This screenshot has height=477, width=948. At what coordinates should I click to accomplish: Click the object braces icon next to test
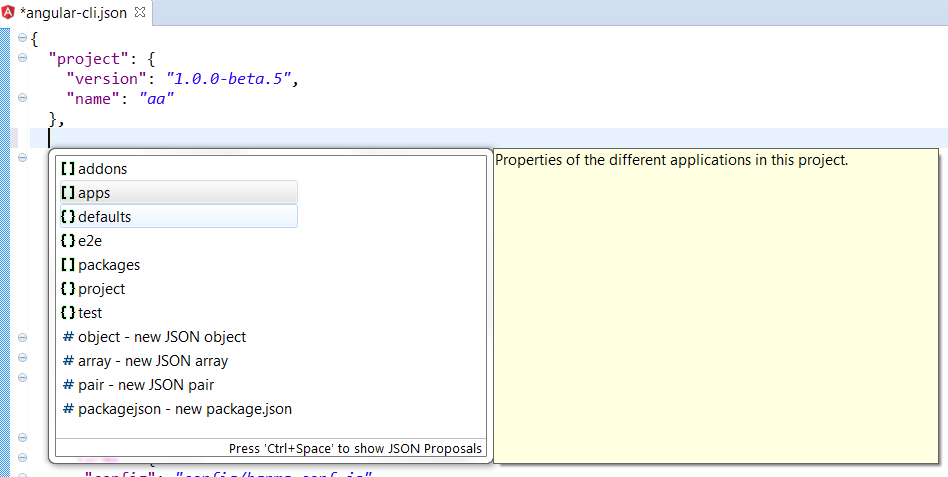[x=68, y=313]
